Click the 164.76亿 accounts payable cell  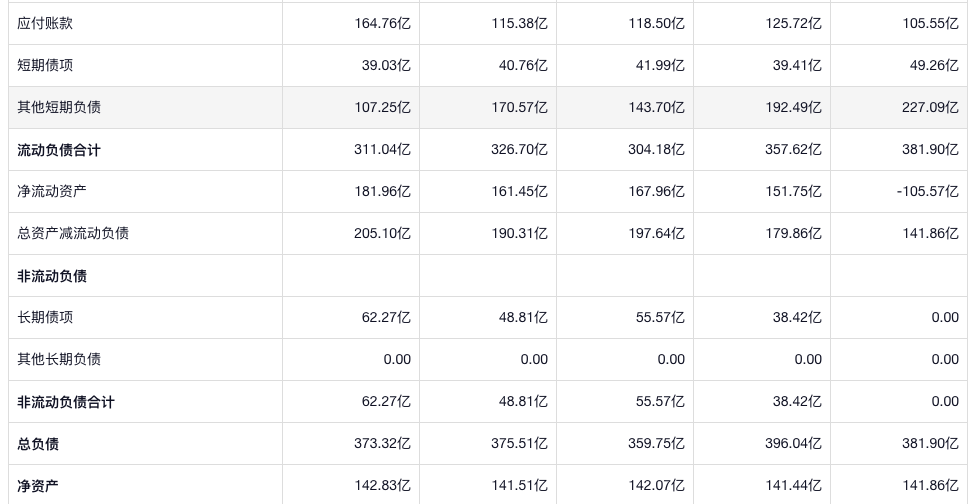(x=382, y=23)
